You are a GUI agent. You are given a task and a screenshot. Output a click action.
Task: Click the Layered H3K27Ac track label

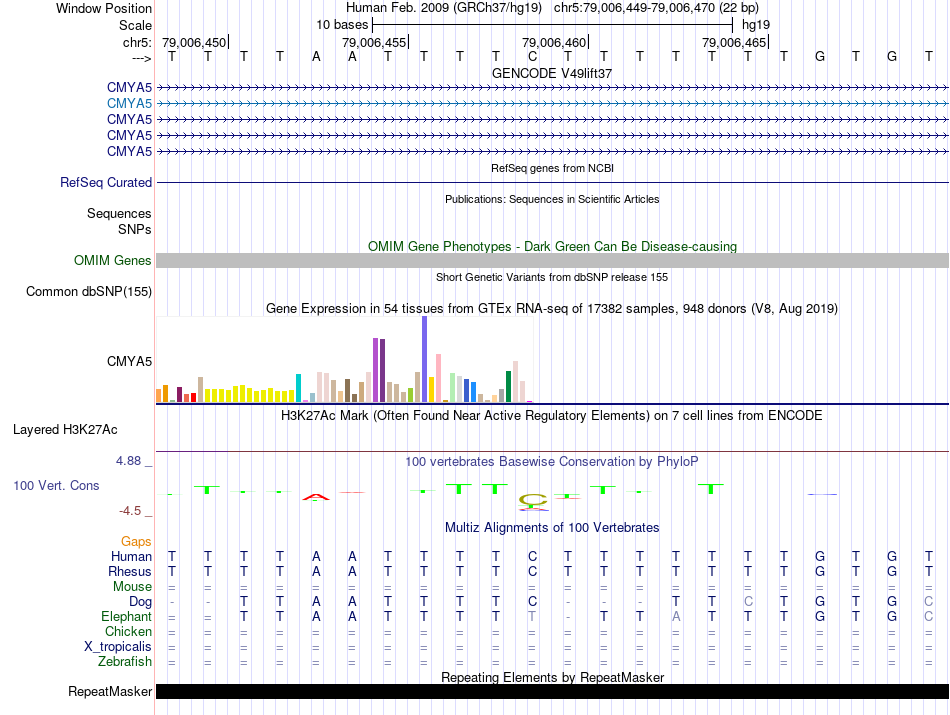point(65,430)
